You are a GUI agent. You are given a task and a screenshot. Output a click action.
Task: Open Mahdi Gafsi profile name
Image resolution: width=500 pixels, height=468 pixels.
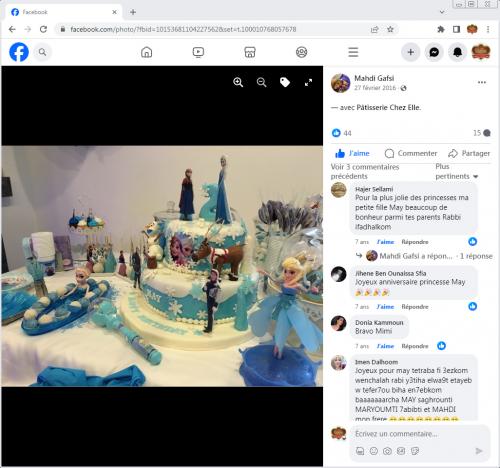pos(374,78)
